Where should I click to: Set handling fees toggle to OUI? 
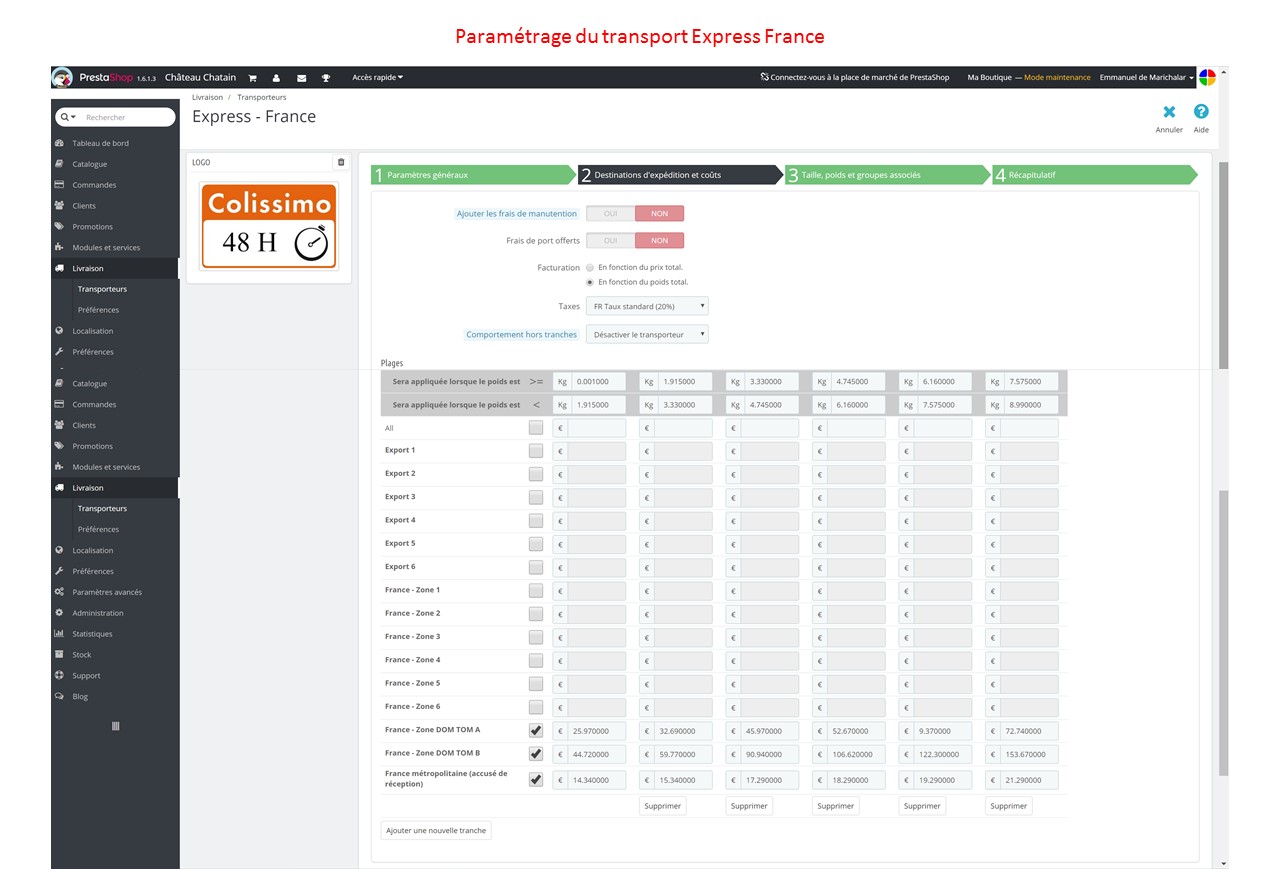(610, 214)
